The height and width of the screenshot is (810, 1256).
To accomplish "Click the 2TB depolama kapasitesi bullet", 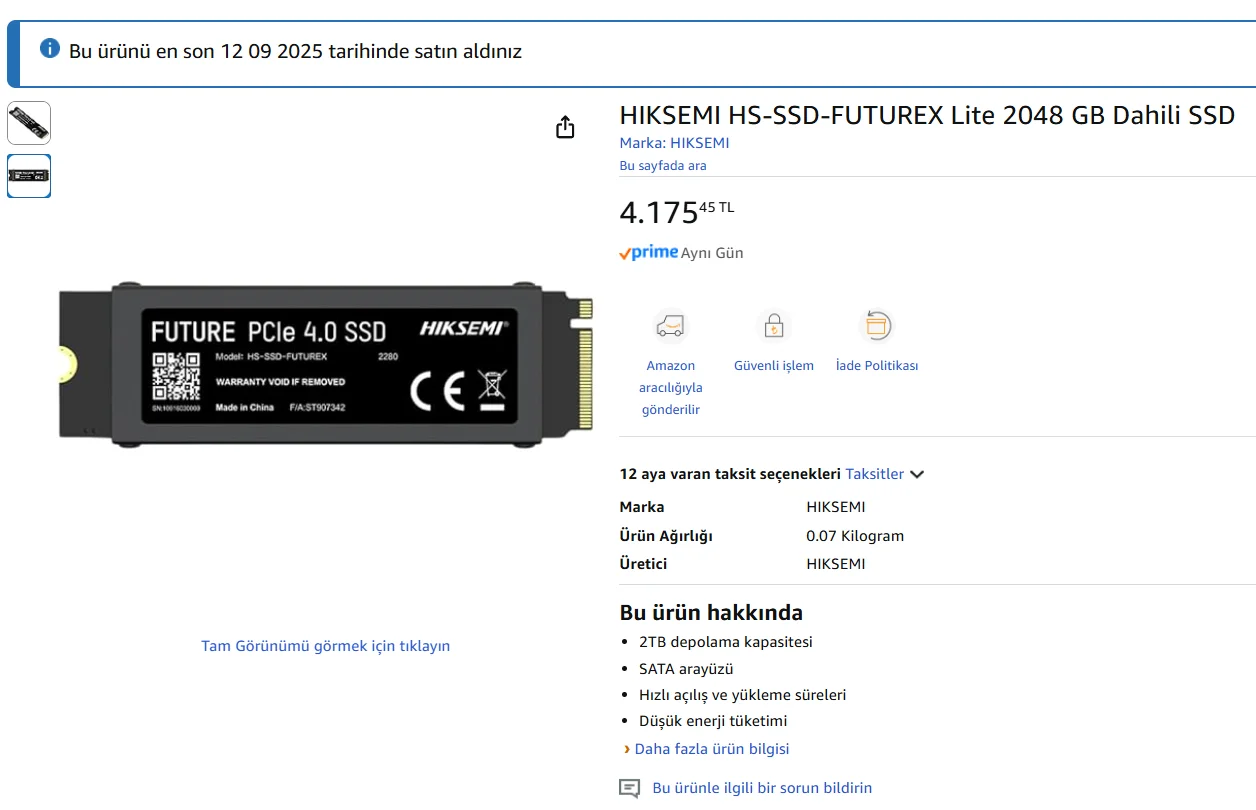I will pos(726,642).
